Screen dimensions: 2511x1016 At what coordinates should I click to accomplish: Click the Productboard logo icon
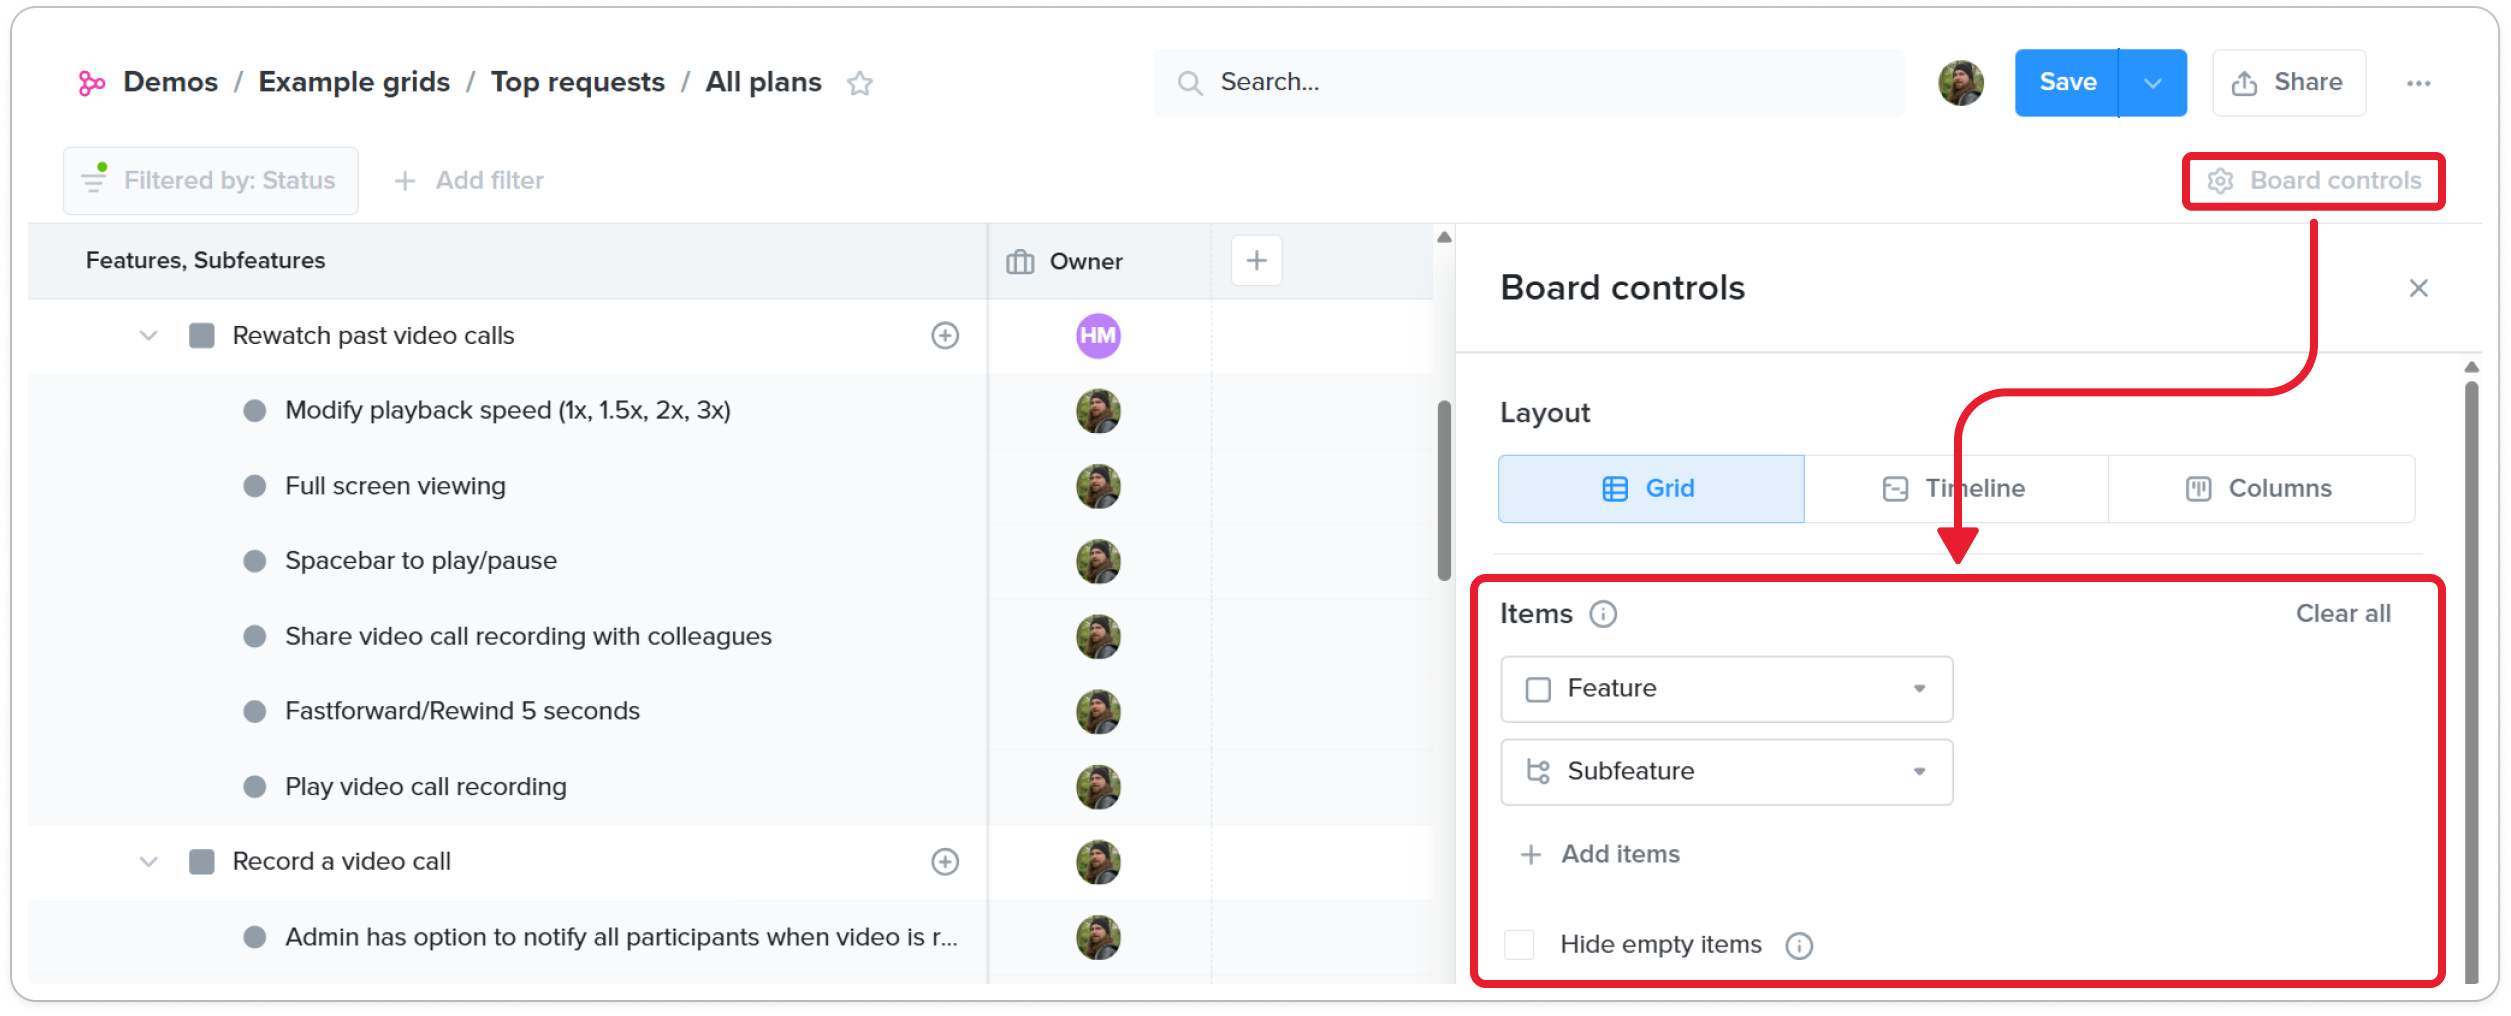pos(91,83)
